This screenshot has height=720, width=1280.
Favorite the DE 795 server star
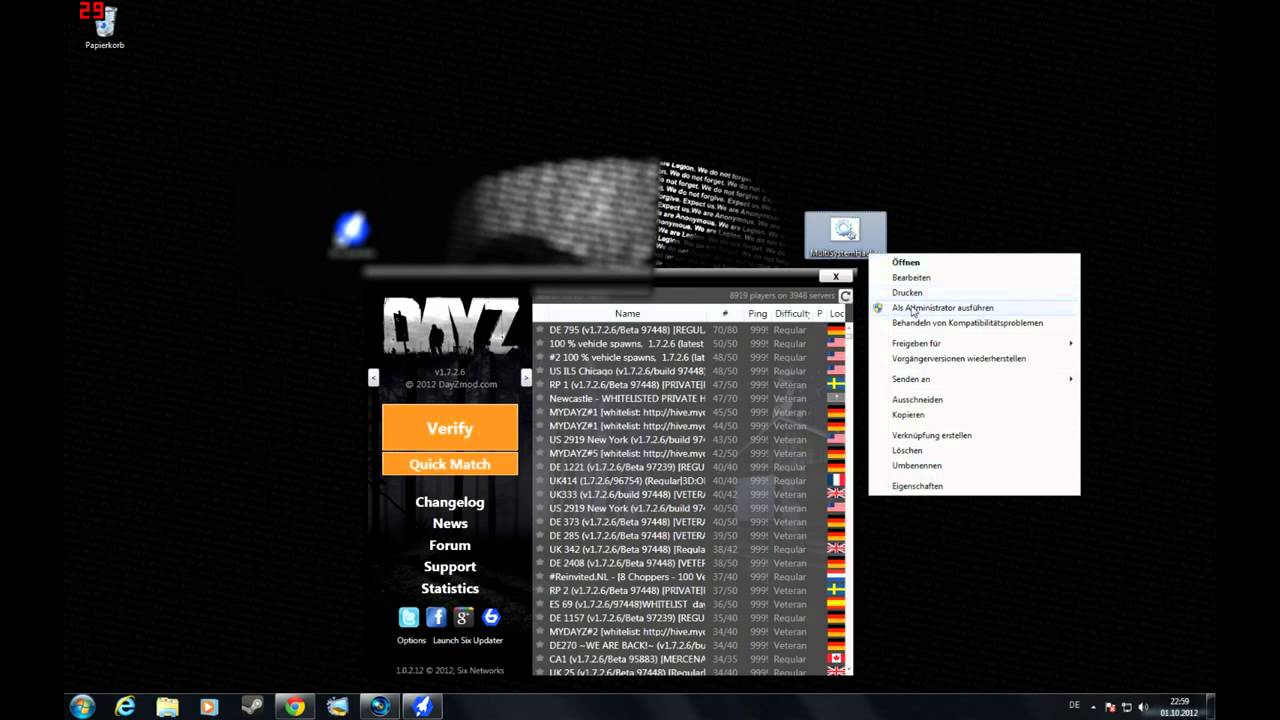[x=540, y=330]
